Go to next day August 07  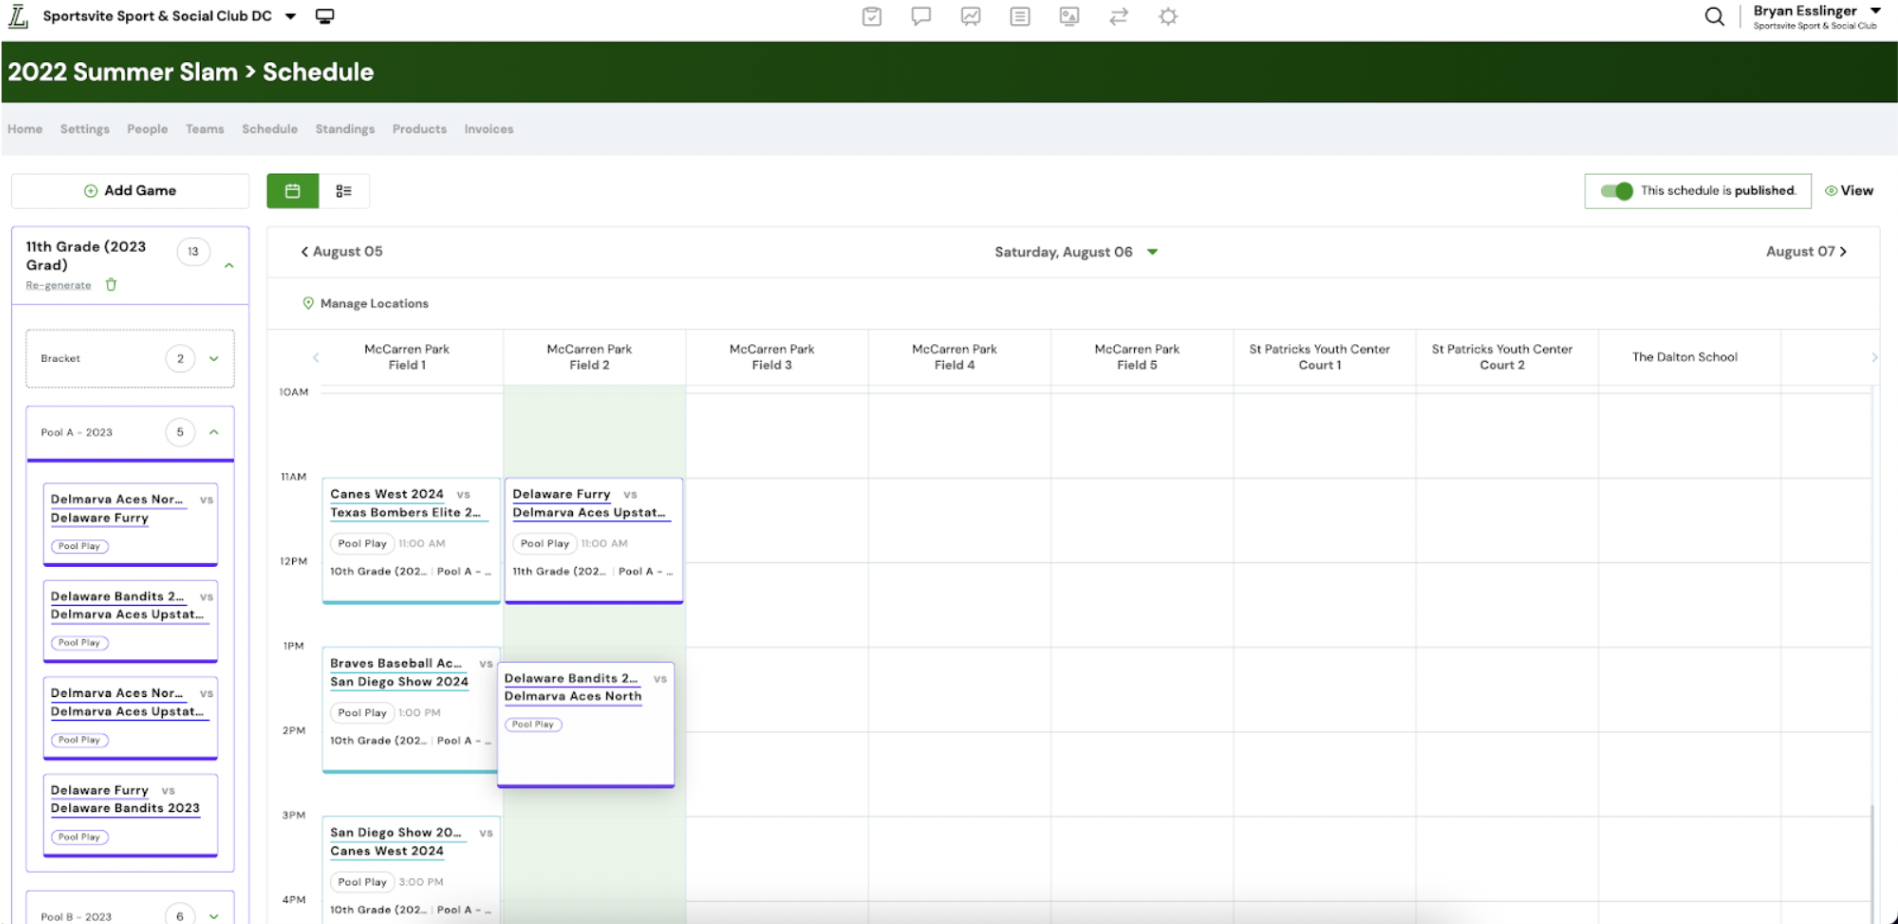[1806, 252]
